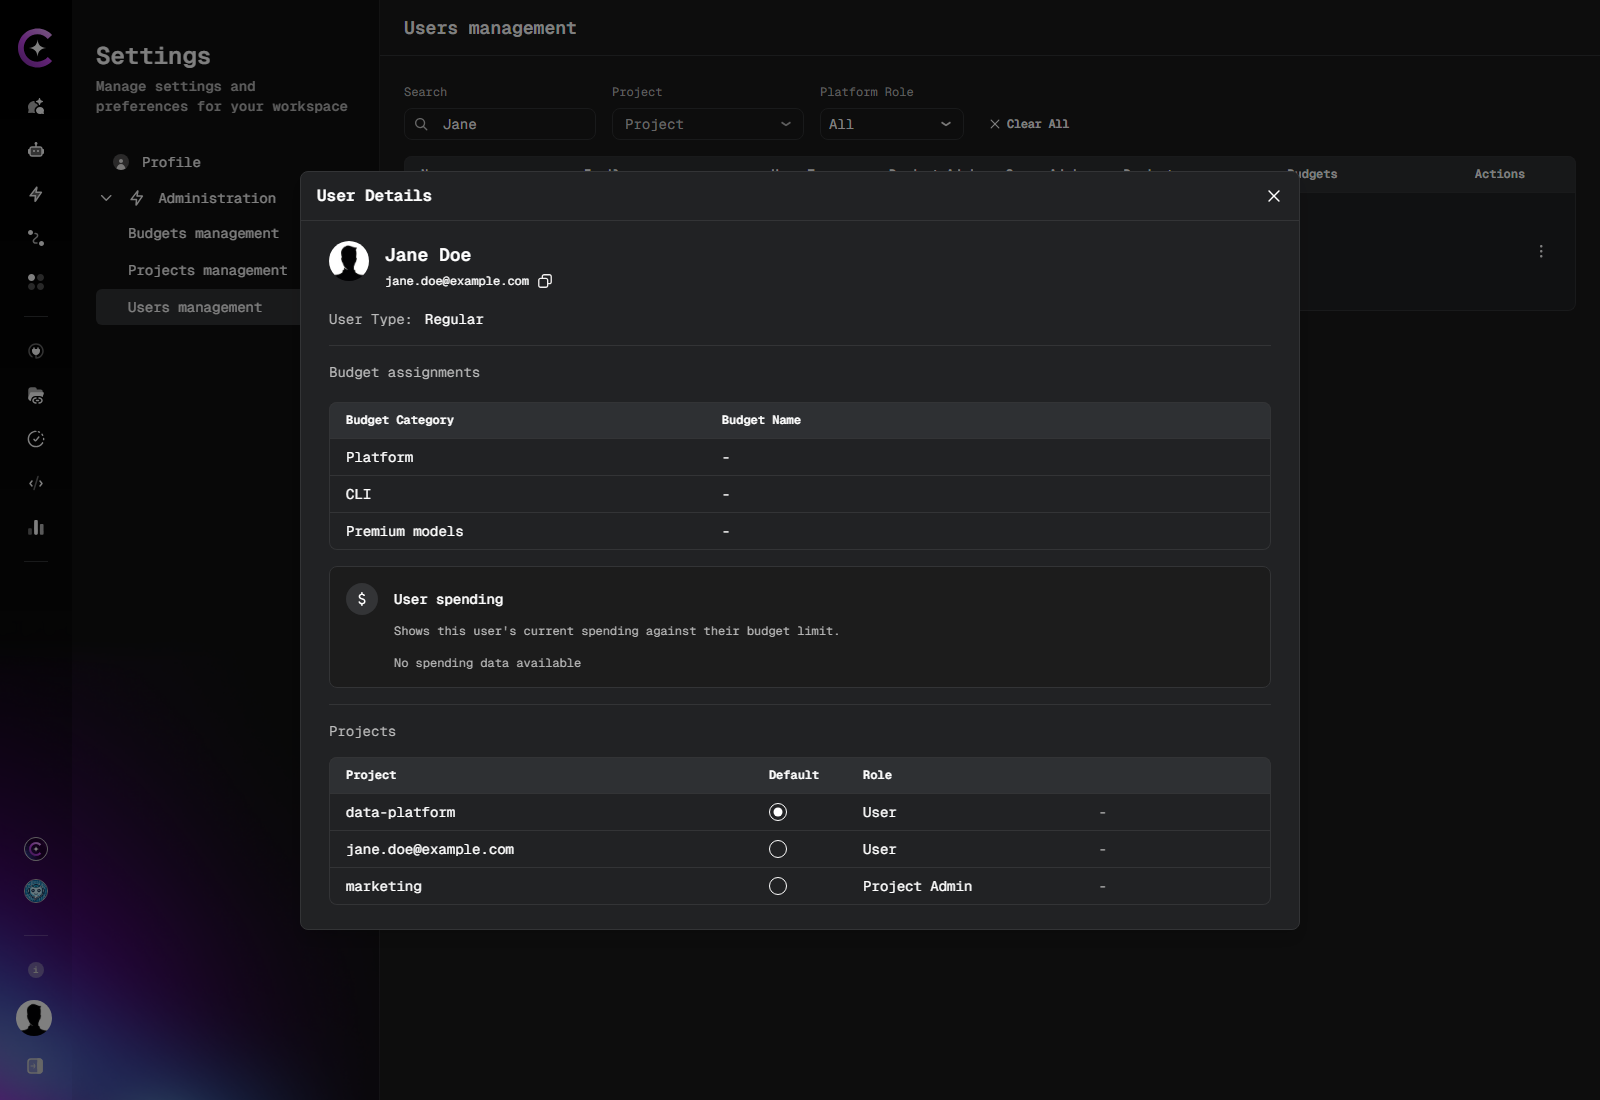Click Clear All filters

(1029, 124)
